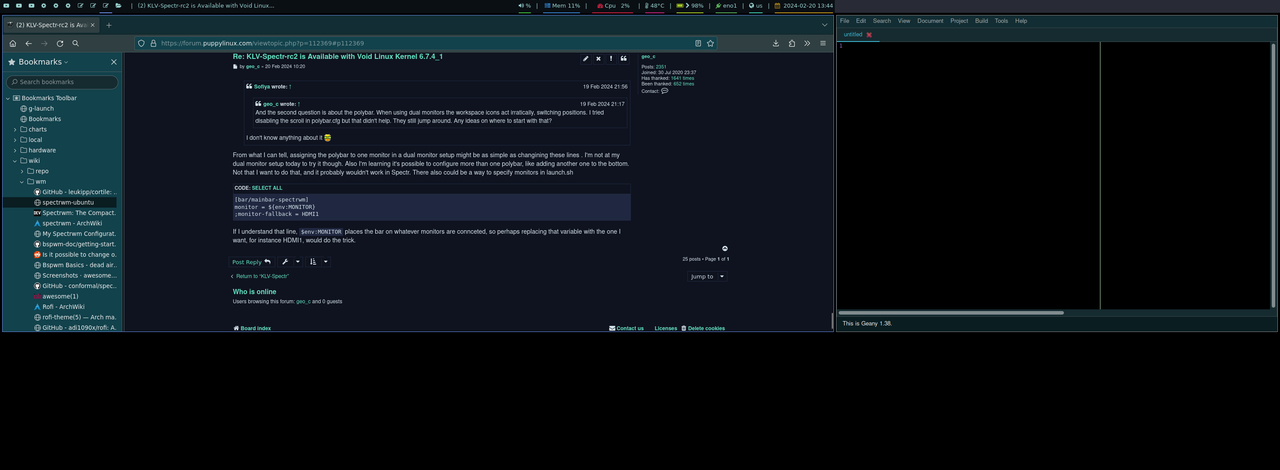Navigate back in Firefox
Image resolution: width=1280 pixels, height=470 pixels.
28,43
